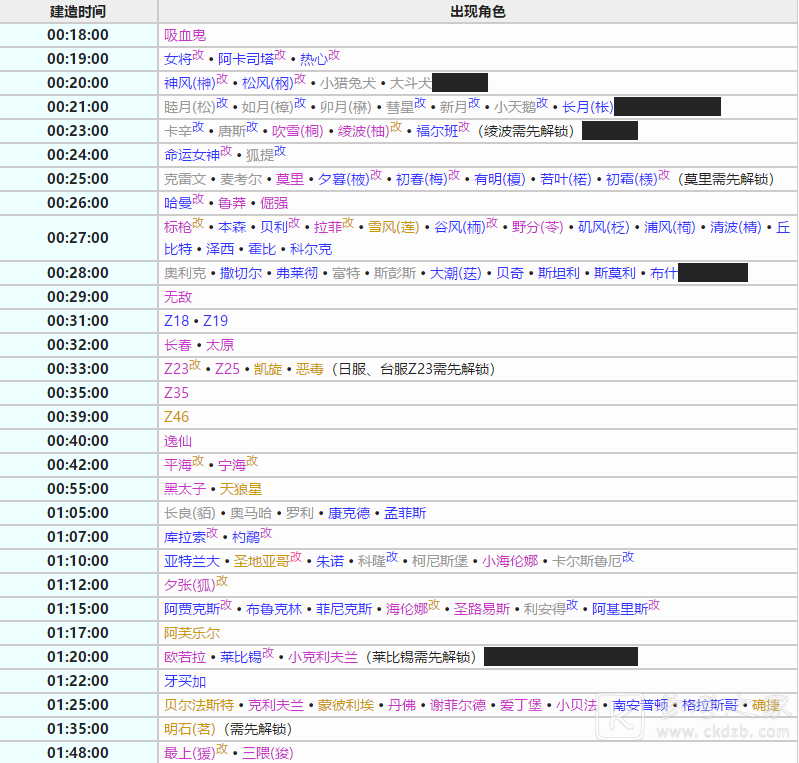Open the 阿卡司塔 character link
Image resolution: width=799 pixels, height=763 pixels.
(246, 59)
